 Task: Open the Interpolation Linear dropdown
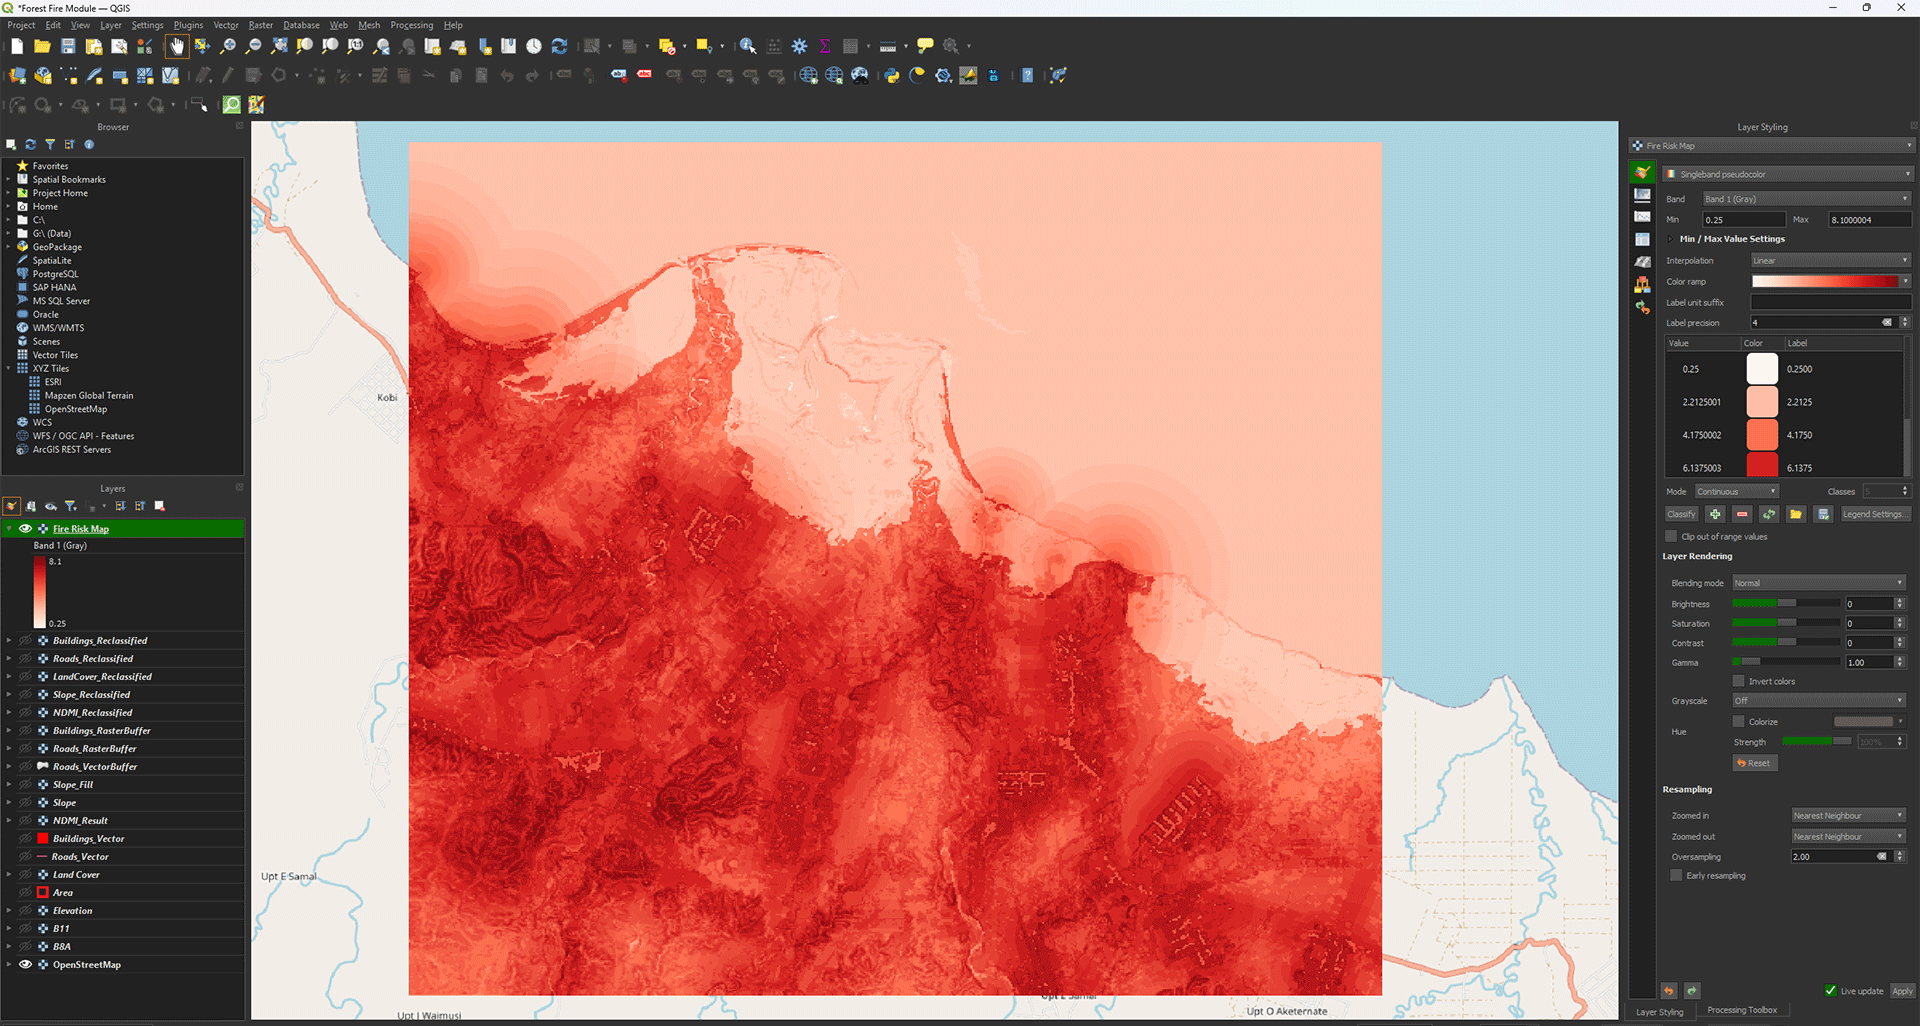(x=1830, y=261)
